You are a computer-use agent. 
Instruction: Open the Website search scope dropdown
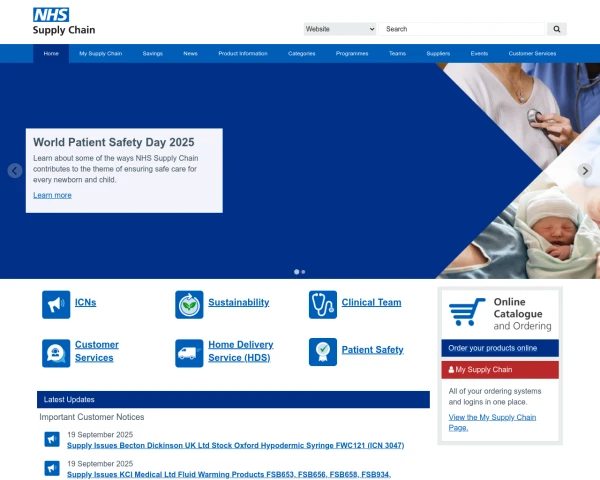[x=340, y=29]
